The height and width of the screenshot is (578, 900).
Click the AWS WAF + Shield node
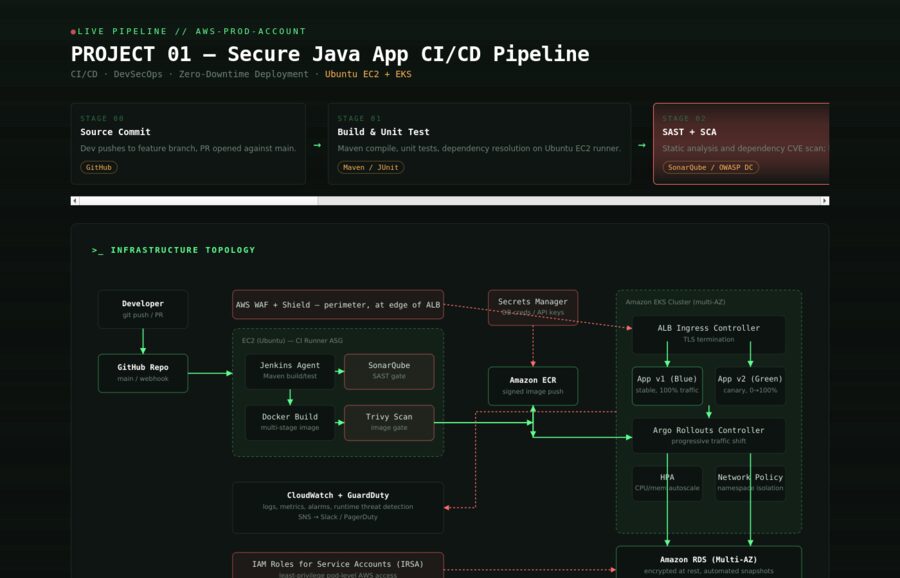pos(338,305)
